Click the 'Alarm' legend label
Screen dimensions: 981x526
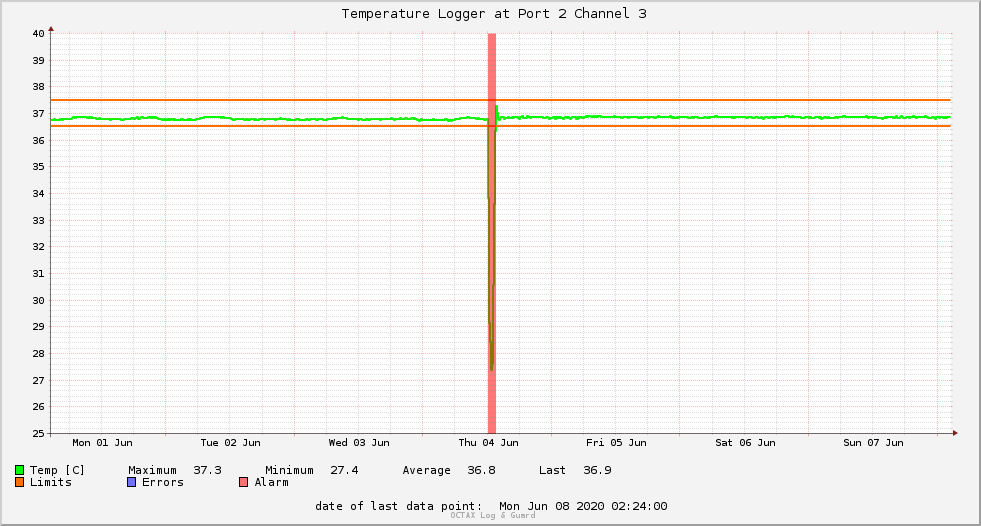coord(272,482)
